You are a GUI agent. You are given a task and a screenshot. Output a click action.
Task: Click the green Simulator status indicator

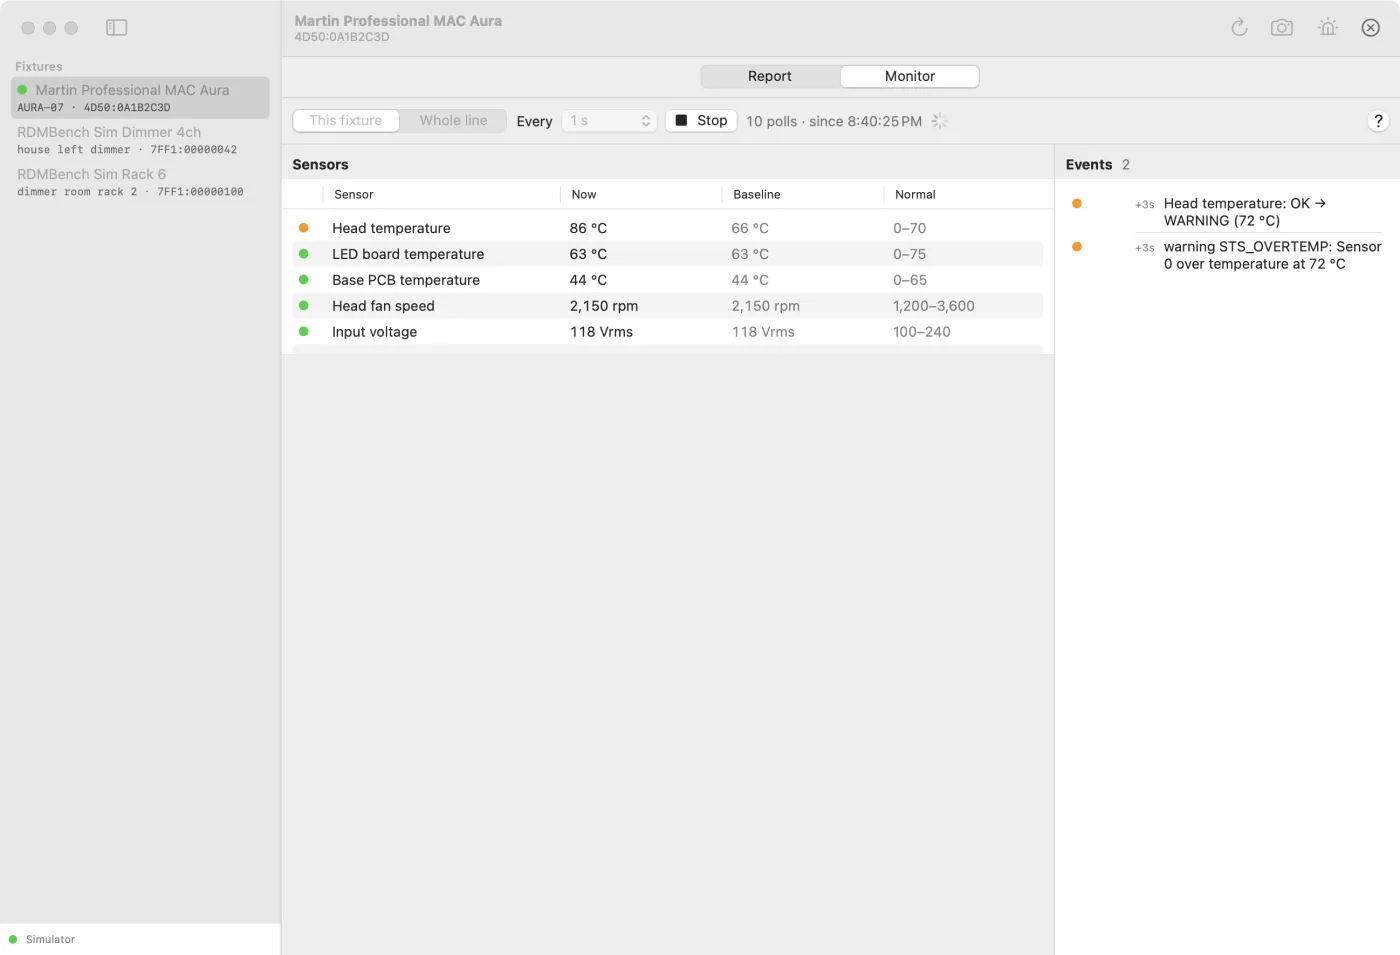click(13, 939)
